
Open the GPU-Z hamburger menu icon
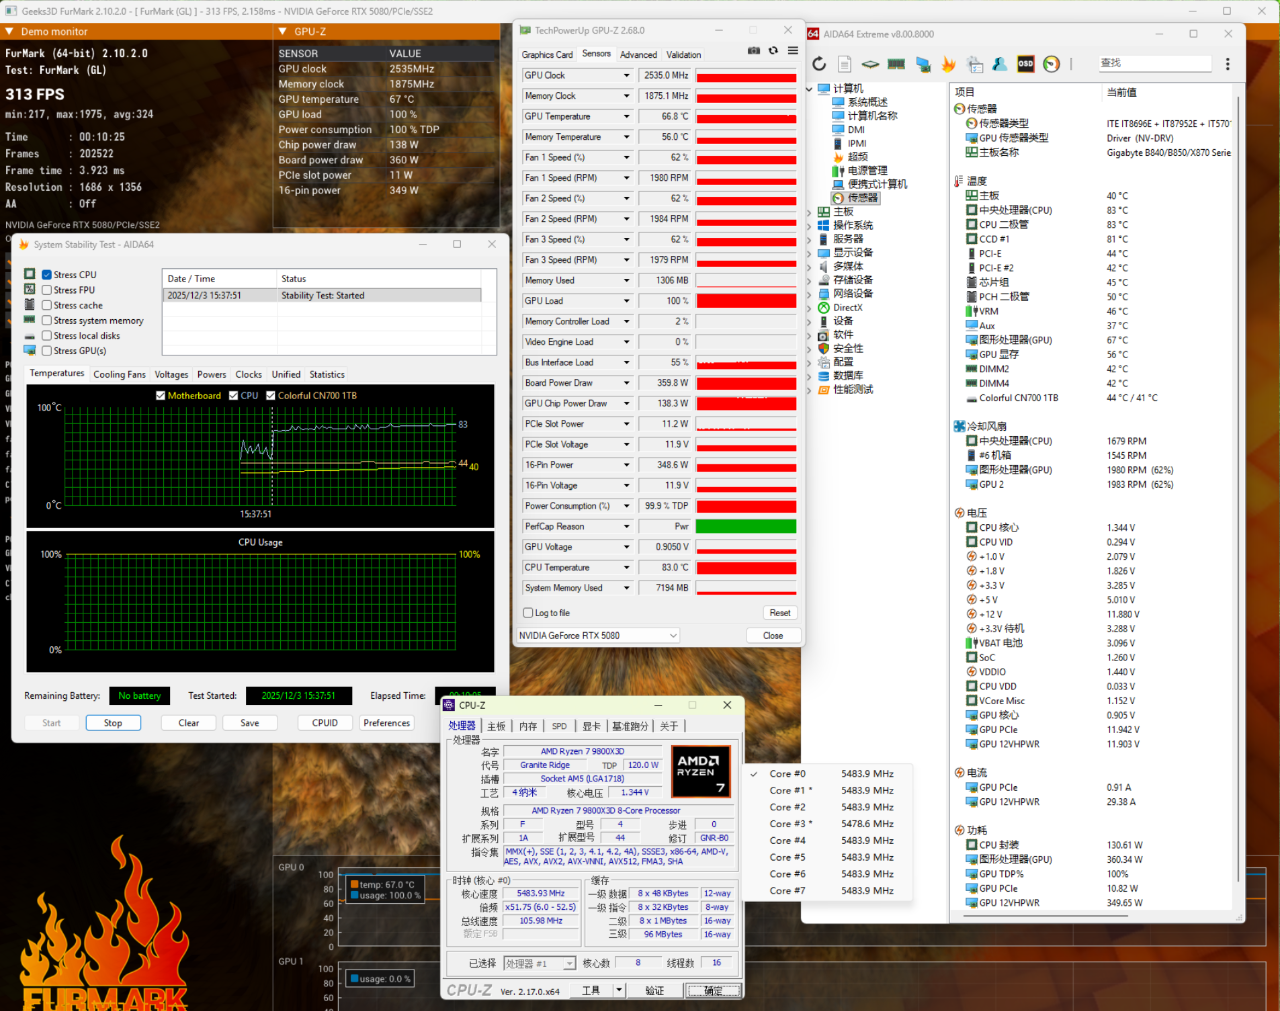coord(792,51)
